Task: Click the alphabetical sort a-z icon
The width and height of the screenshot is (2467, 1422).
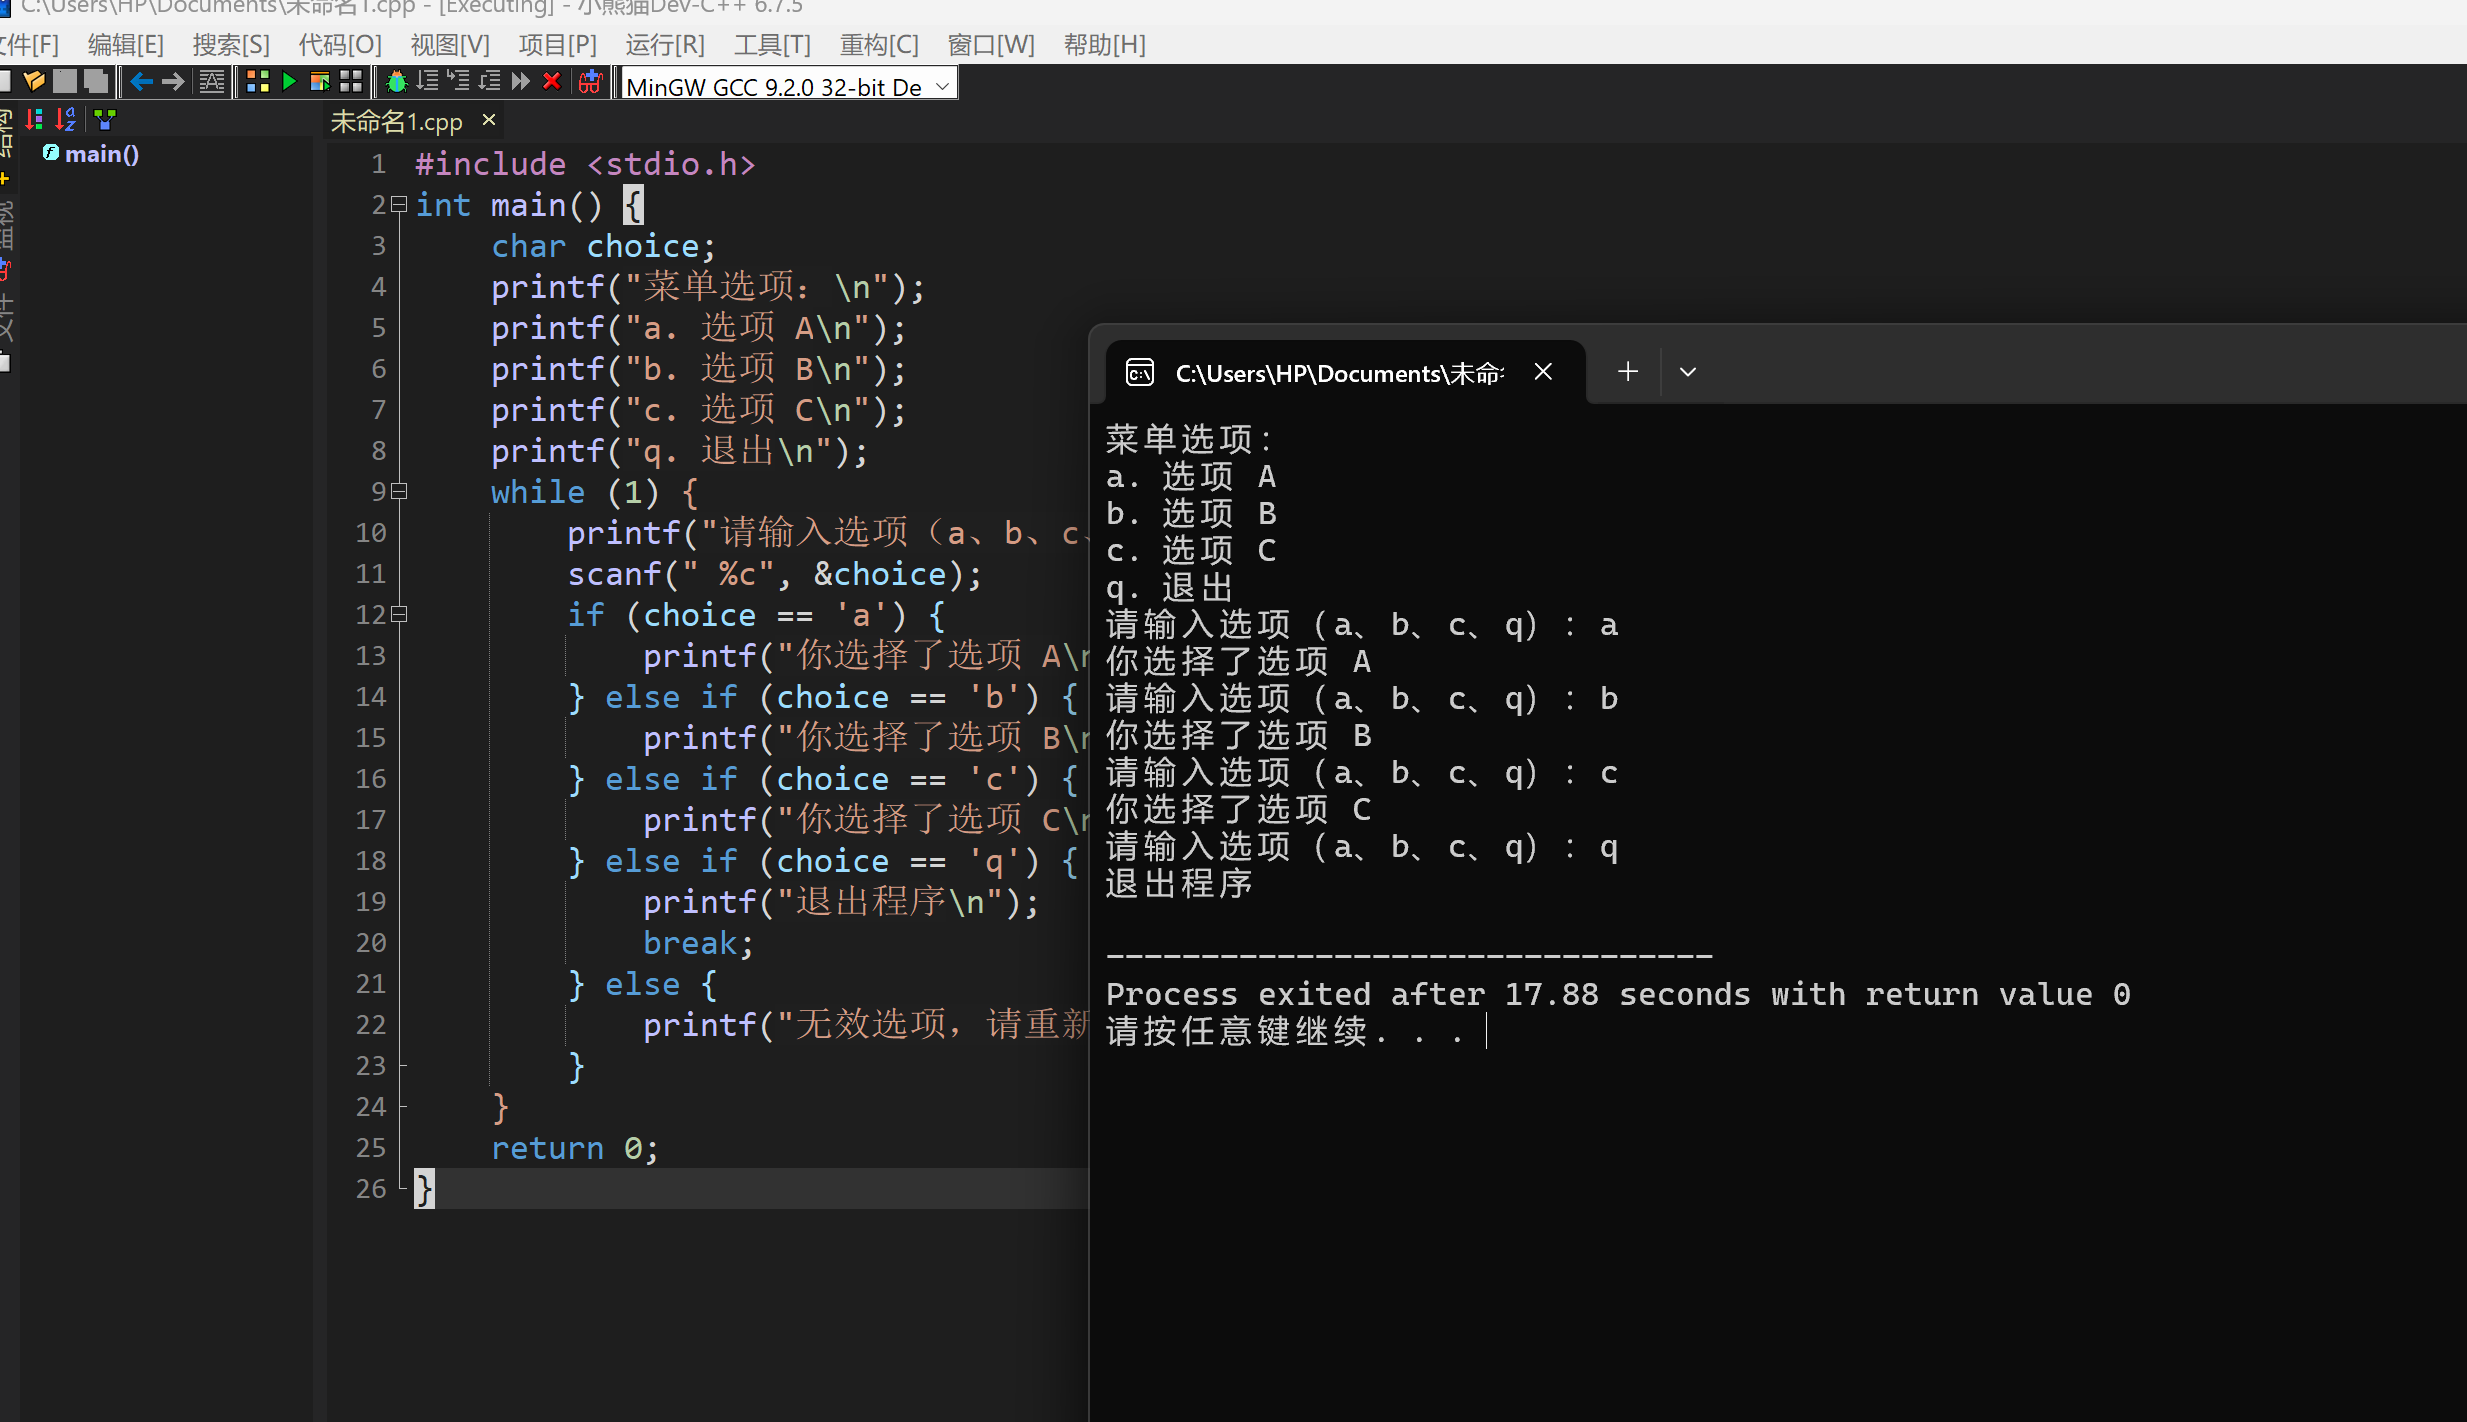Action: pyautogui.click(x=66, y=120)
